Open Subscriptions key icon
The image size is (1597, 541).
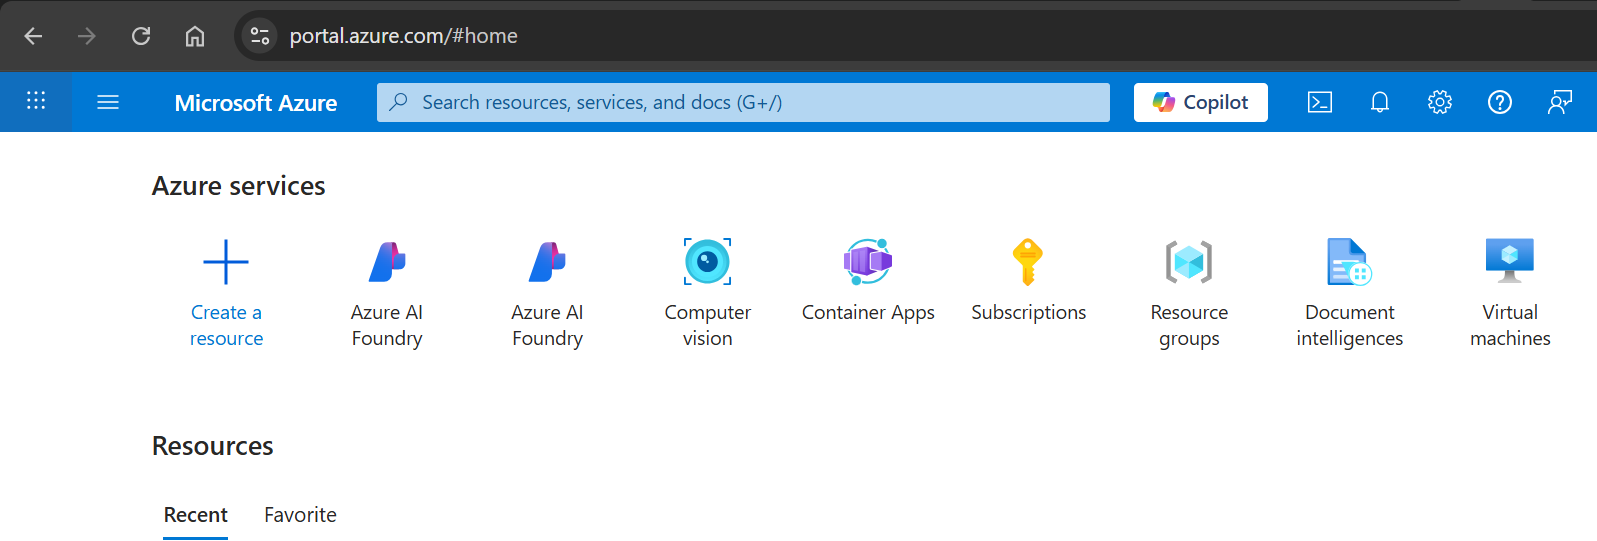(x=1028, y=262)
